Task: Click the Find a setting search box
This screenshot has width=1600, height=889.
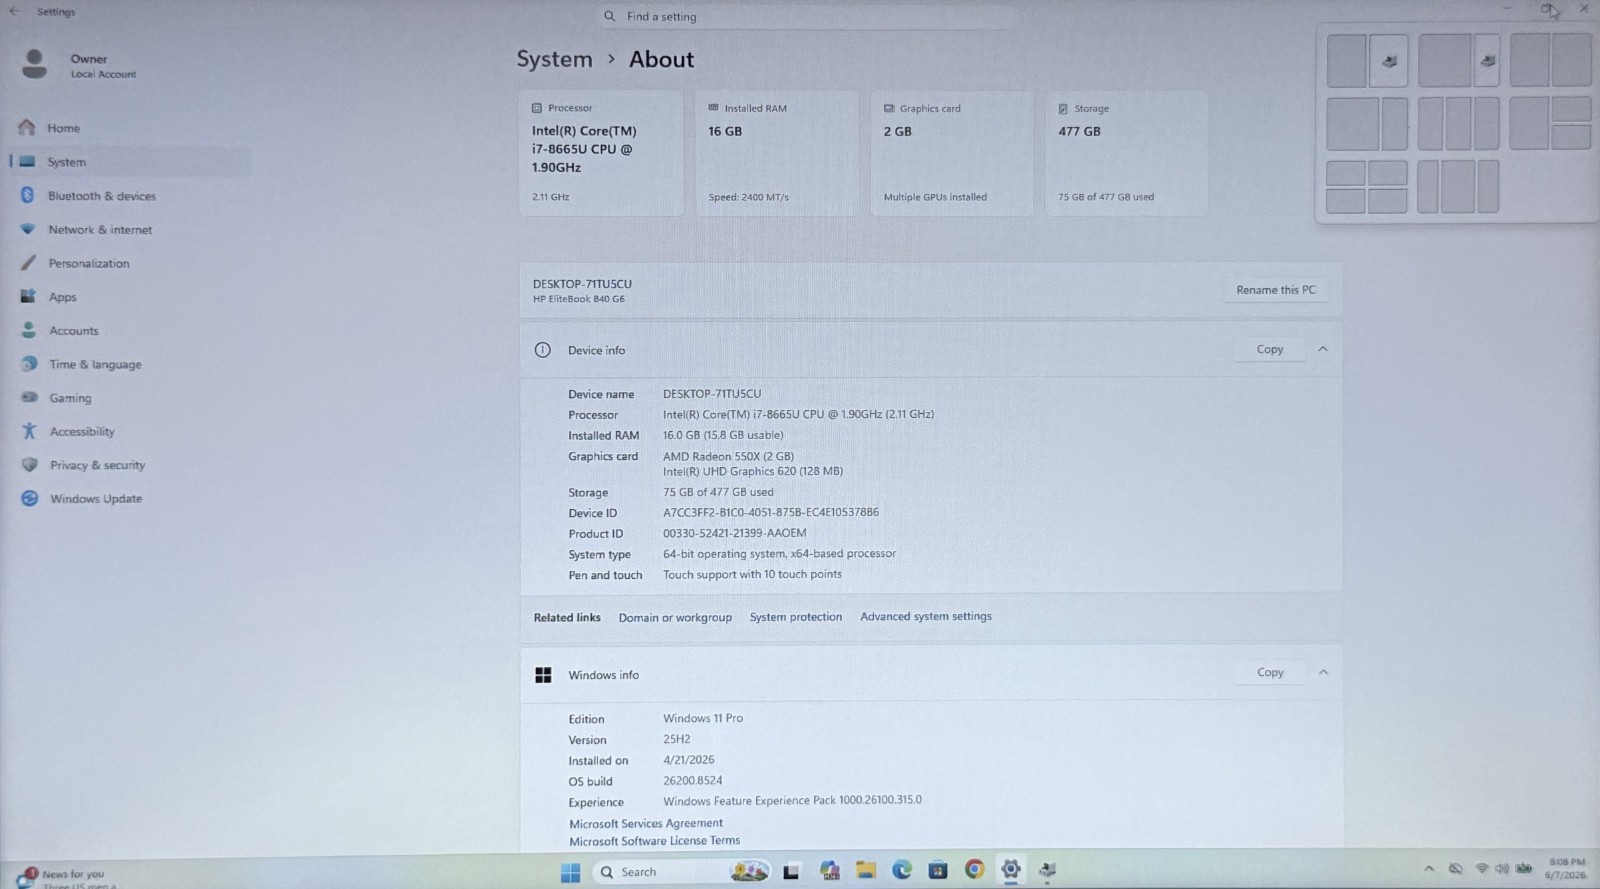Action: [808, 17]
